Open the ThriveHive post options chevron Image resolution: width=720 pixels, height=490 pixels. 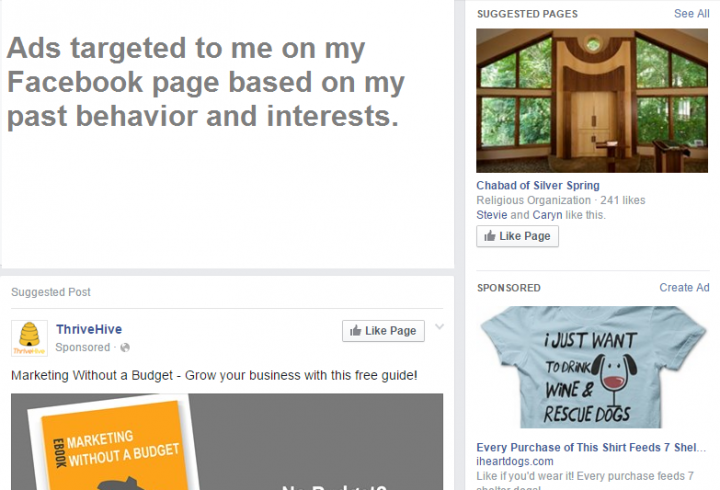coord(439,327)
